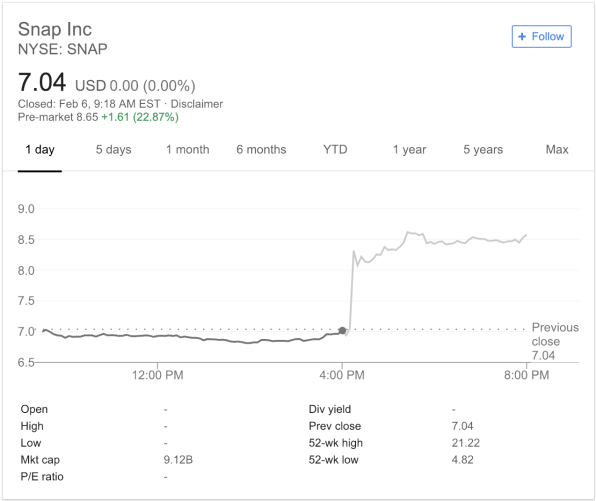Image resolution: width=596 pixels, height=501 pixels.
Task: Switch to the 5 years tab
Action: tap(483, 149)
